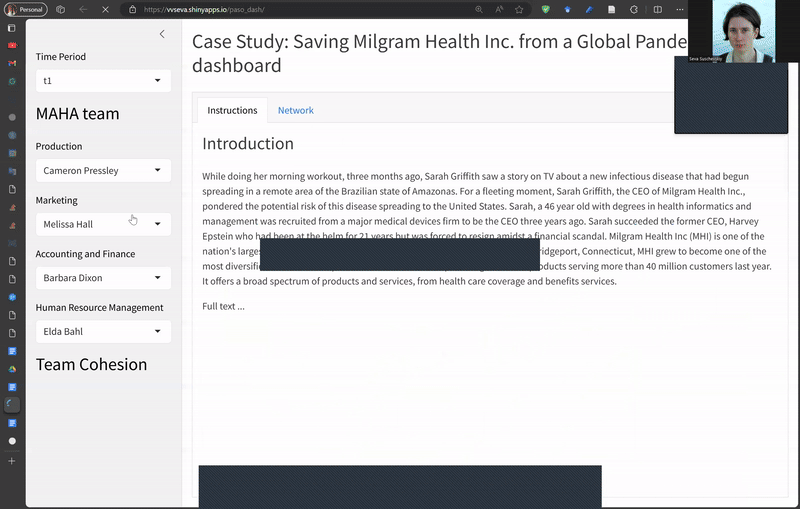800x509 pixels.
Task: Click the Case Study dashboard title
Action: pos(439,53)
